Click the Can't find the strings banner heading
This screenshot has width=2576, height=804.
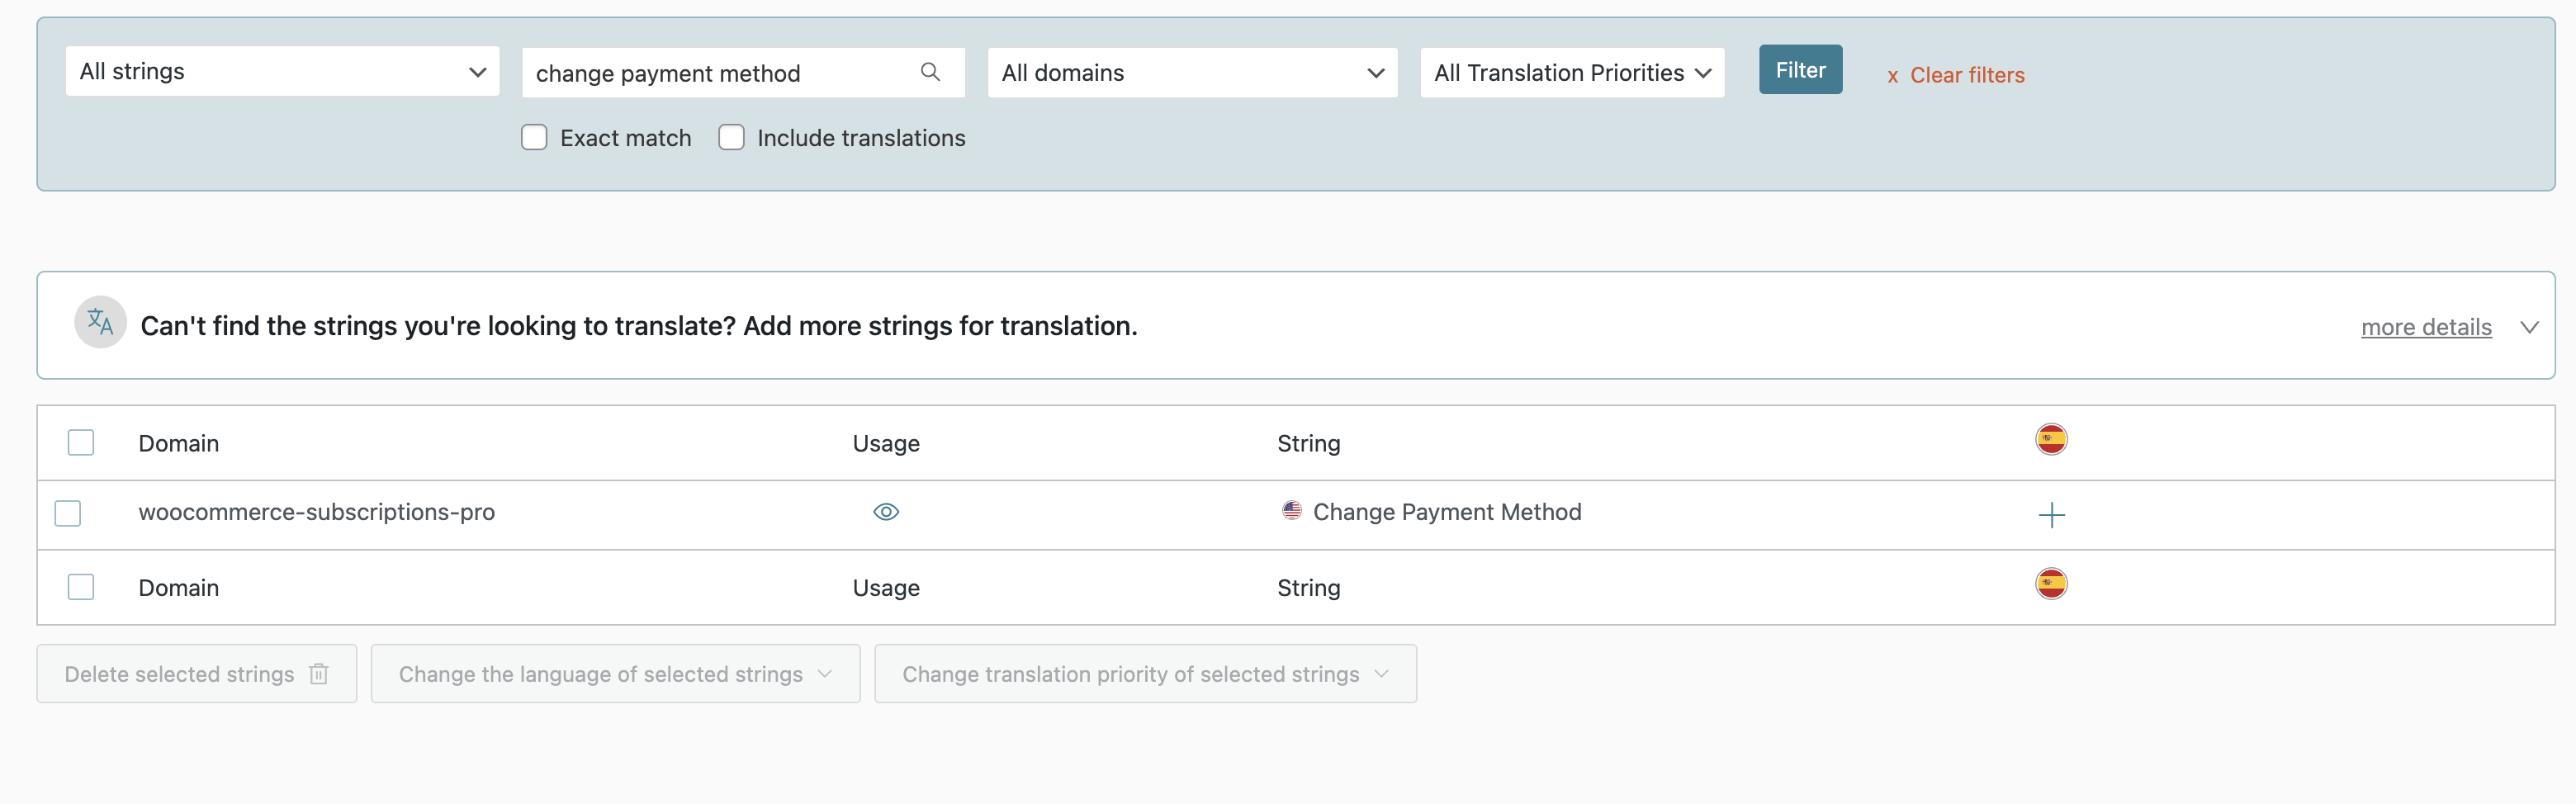(x=639, y=326)
